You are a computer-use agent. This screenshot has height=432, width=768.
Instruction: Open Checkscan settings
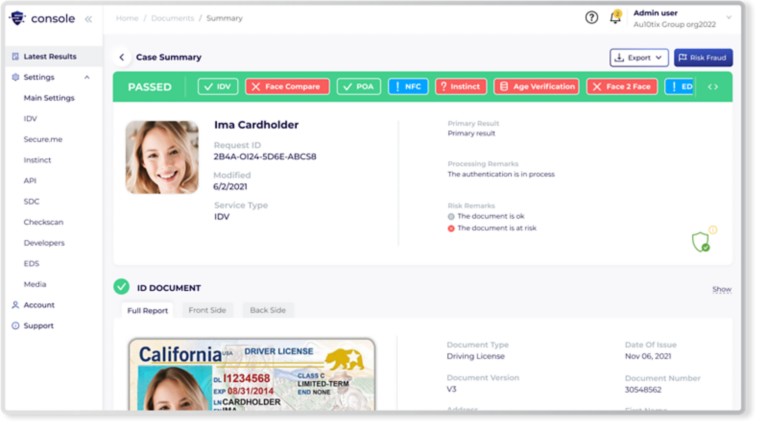(x=44, y=222)
